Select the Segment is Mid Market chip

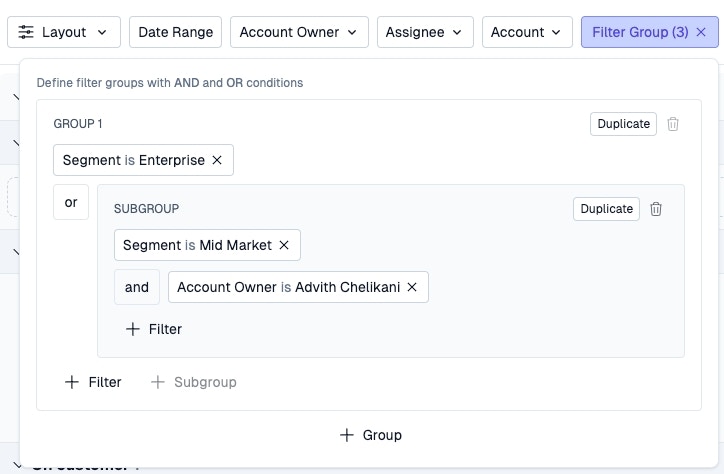pyautogui.click(x=197, y=245)
